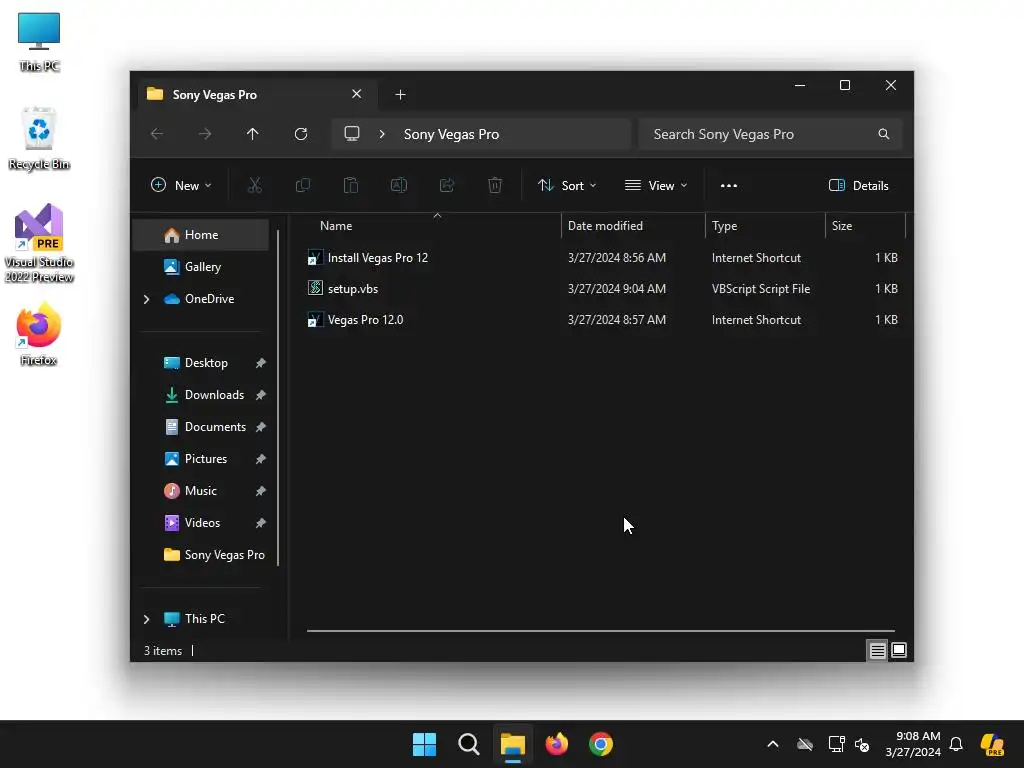This screenshot has width=1024, height=768.
Task: Show hidden tray icons chevron
Action: 773,744
